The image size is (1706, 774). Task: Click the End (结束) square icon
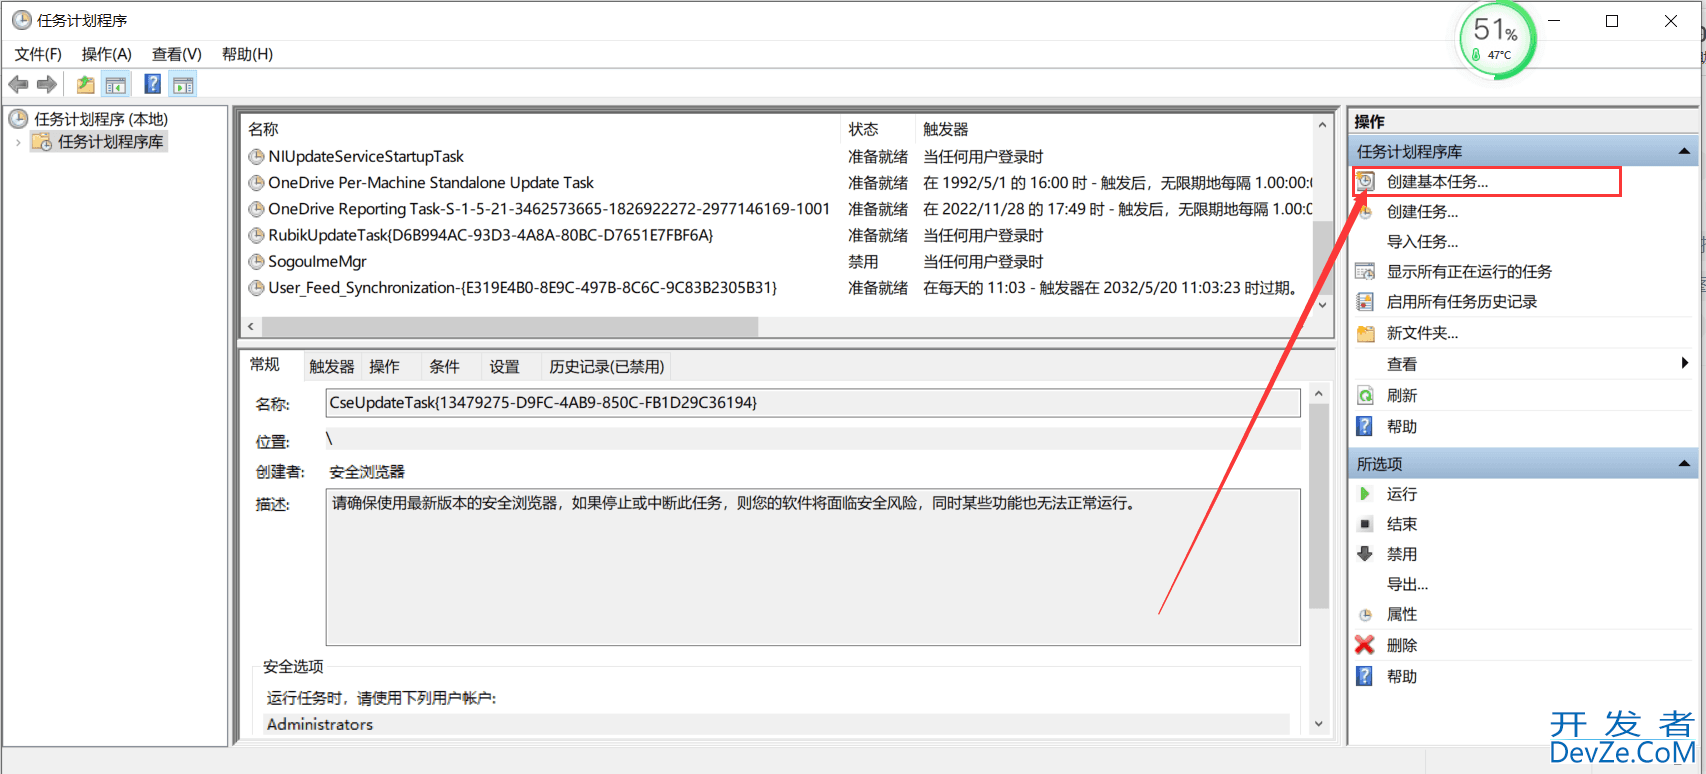[x=1365, y=524]
